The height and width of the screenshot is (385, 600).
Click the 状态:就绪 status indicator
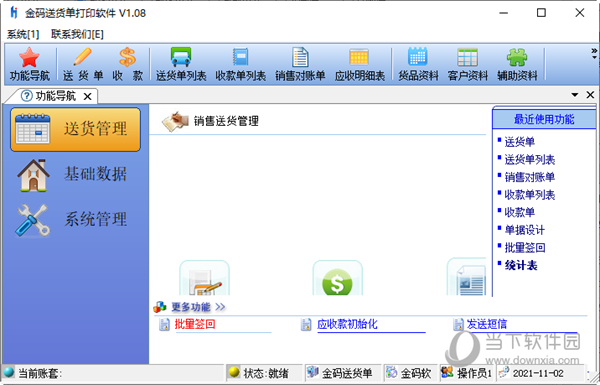click(x=266, y=373)
